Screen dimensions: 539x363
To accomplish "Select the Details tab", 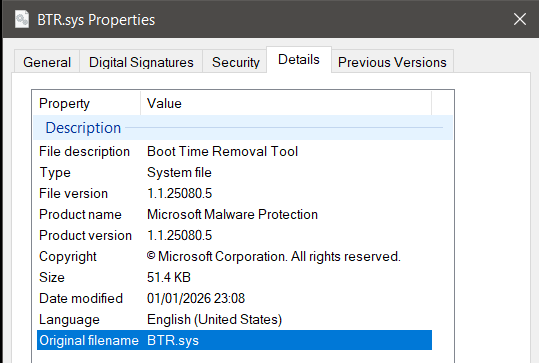I will click(299, 59).
